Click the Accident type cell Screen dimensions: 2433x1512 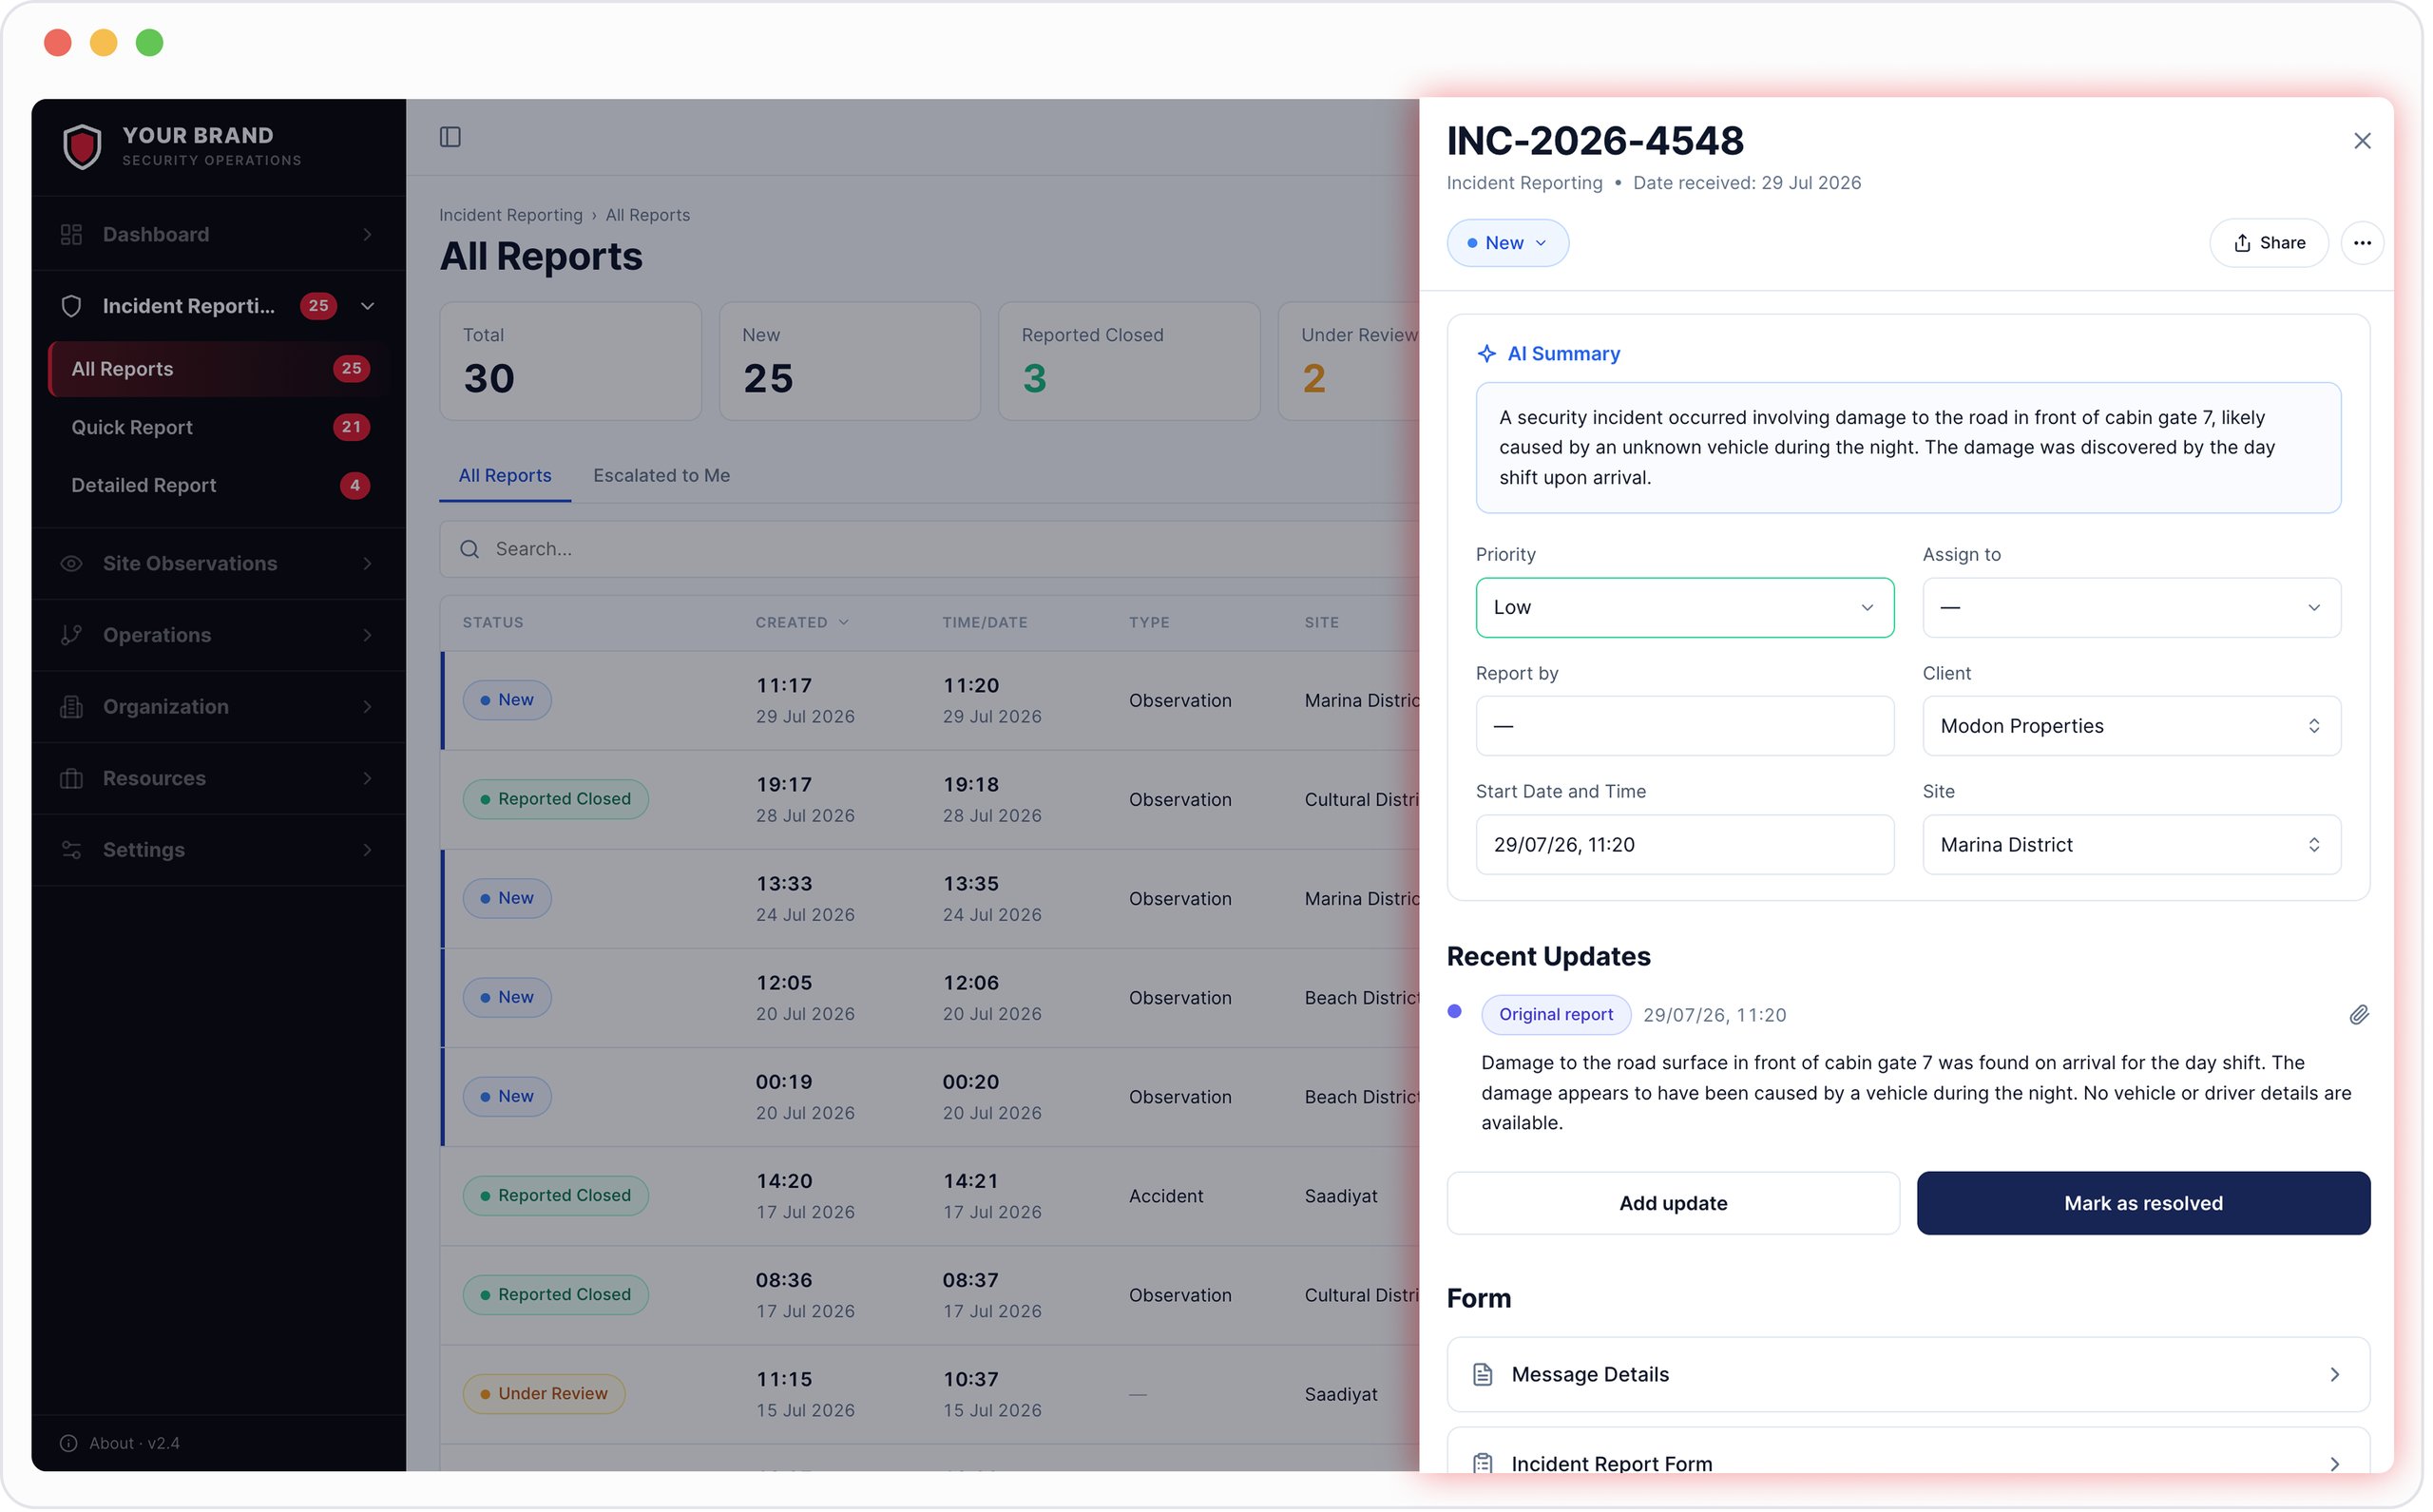tap(1165, 1196)
